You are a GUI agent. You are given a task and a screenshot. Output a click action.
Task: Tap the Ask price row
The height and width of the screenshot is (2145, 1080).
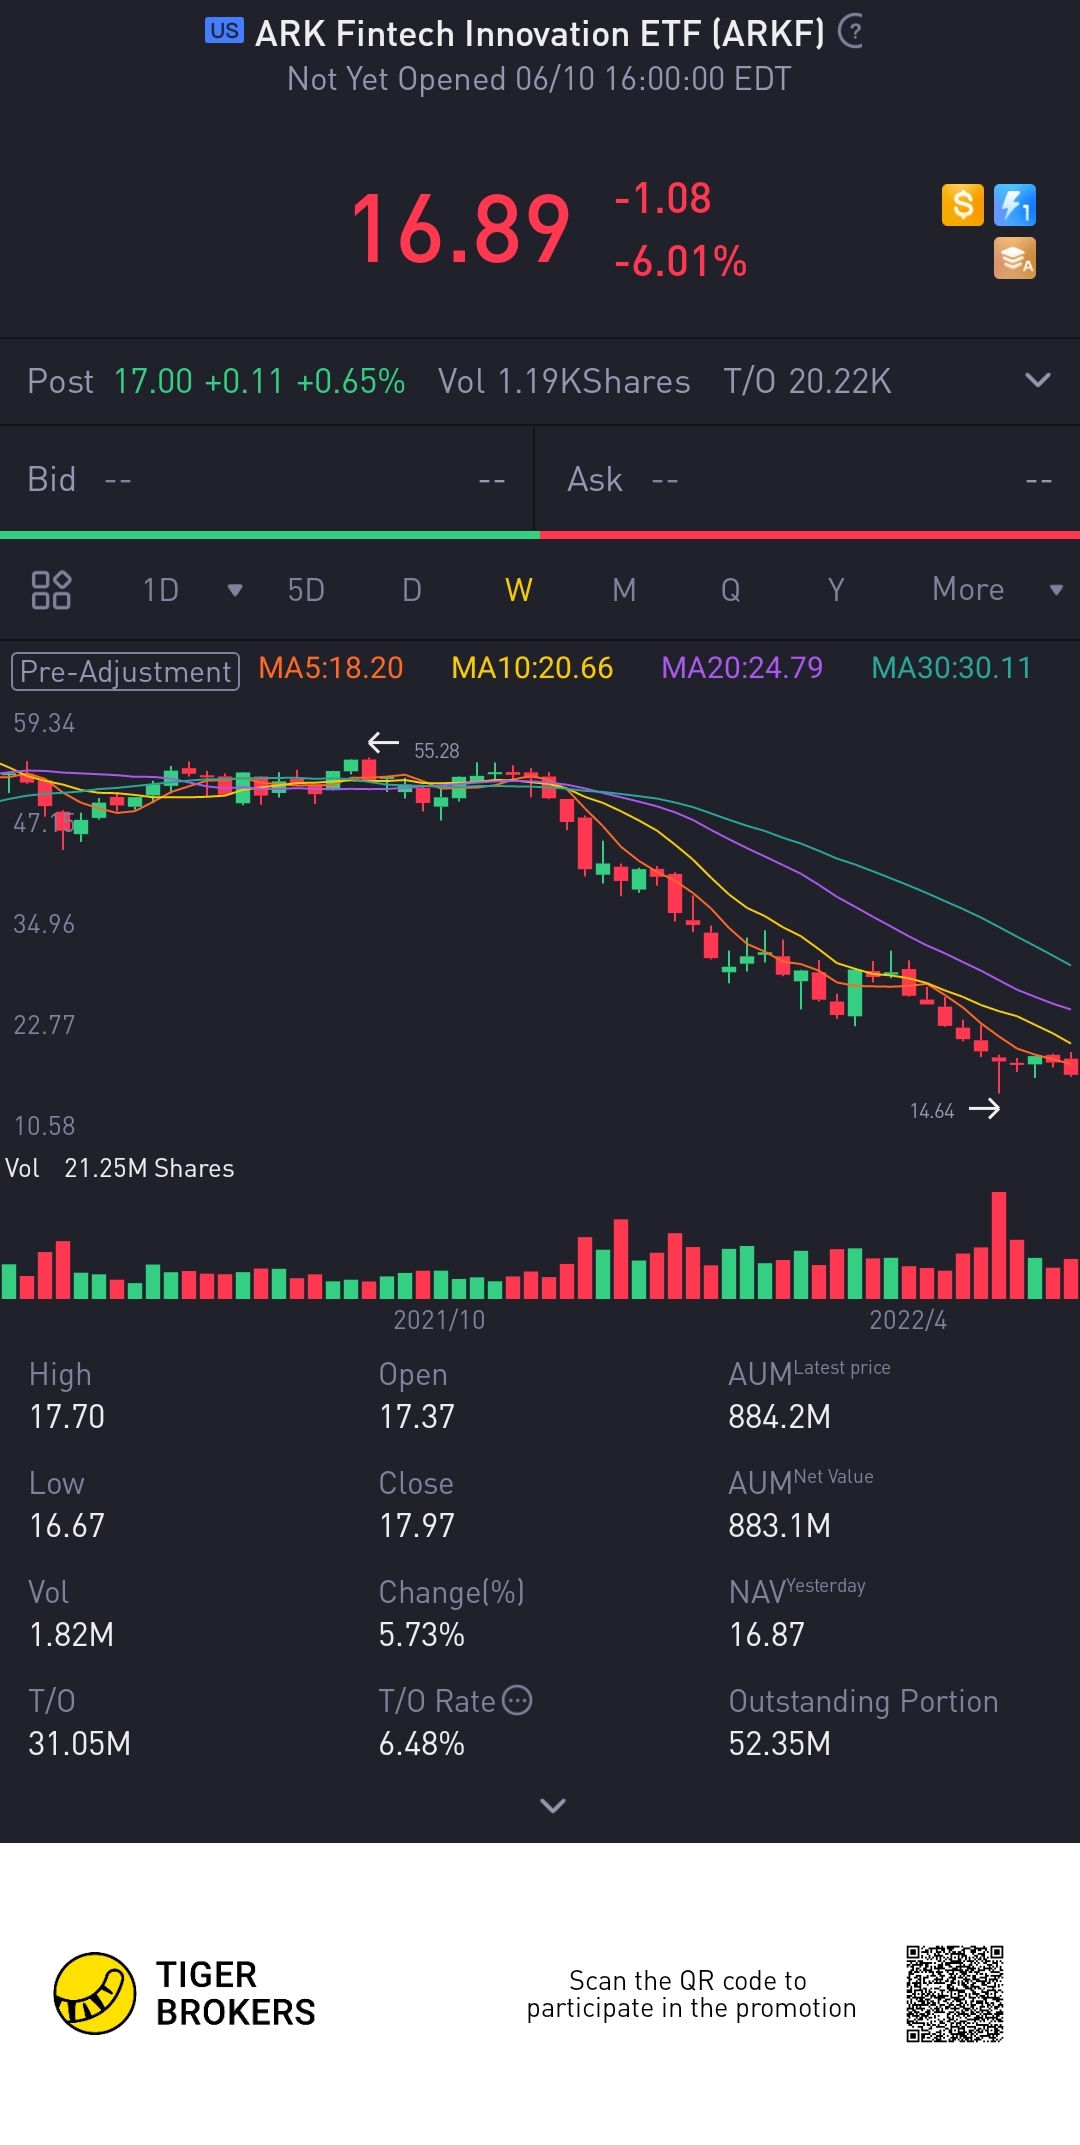(x=808, y=479)
